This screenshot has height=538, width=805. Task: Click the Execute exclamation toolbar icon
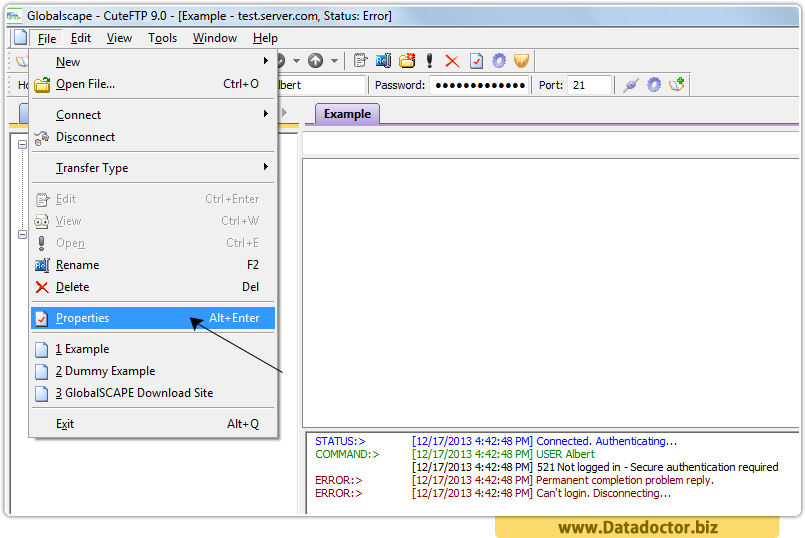[430, 61]
